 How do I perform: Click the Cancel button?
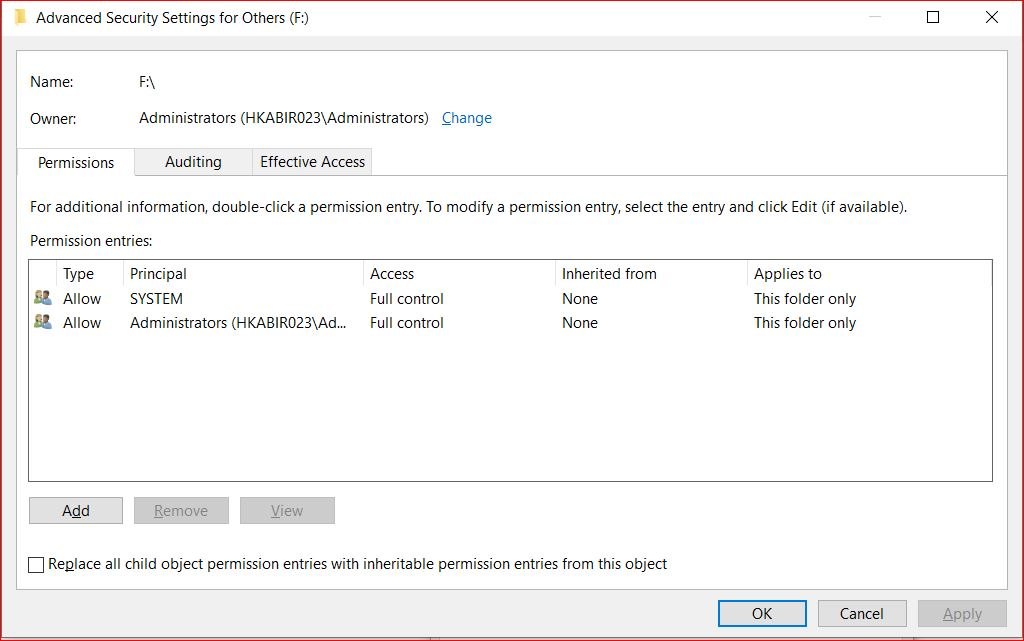point(861,614)
